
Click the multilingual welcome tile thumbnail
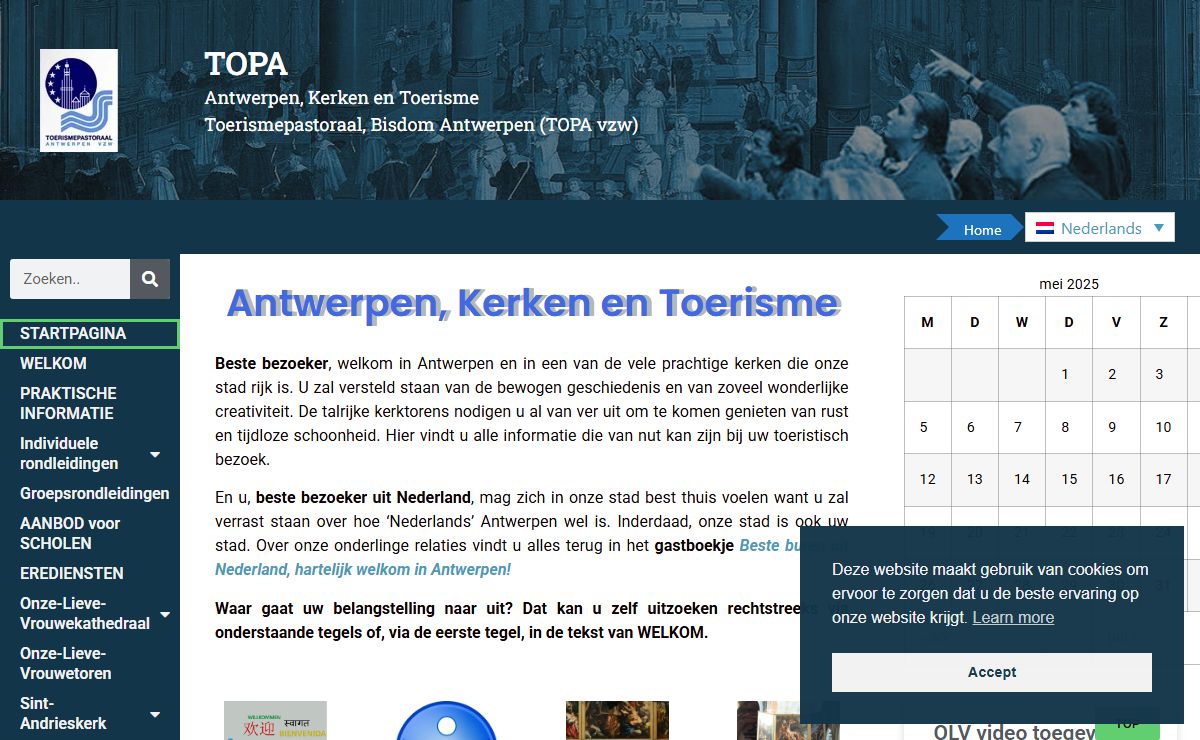pos(275,720)
